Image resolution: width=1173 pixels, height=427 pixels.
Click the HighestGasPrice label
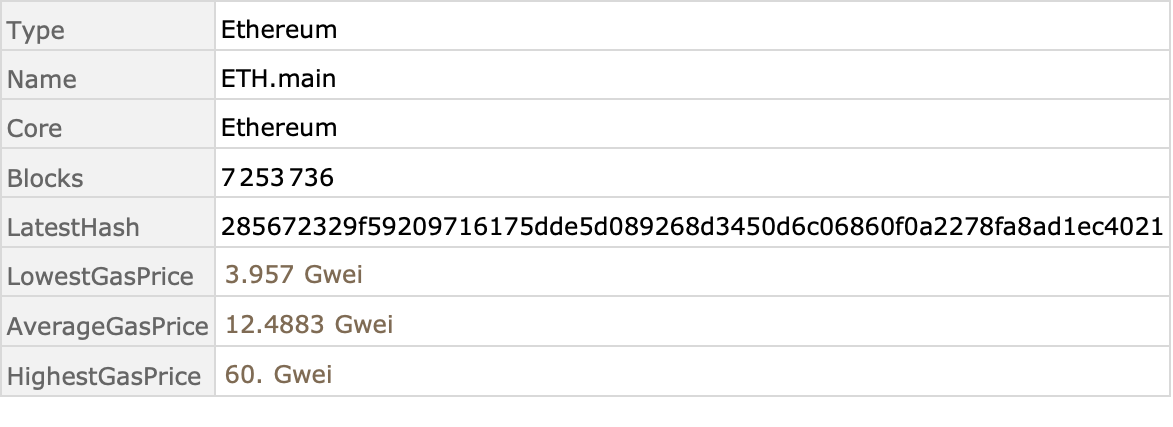(x=104, y=376)
